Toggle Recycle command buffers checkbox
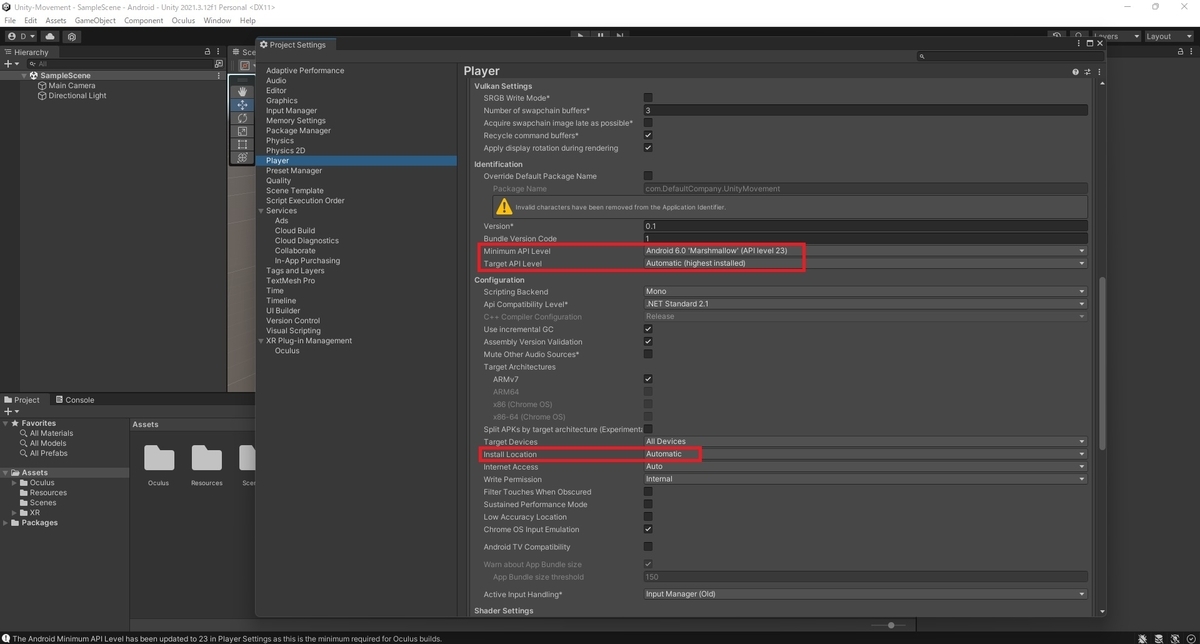This screenshot has width=1200, height=644. 648,135
